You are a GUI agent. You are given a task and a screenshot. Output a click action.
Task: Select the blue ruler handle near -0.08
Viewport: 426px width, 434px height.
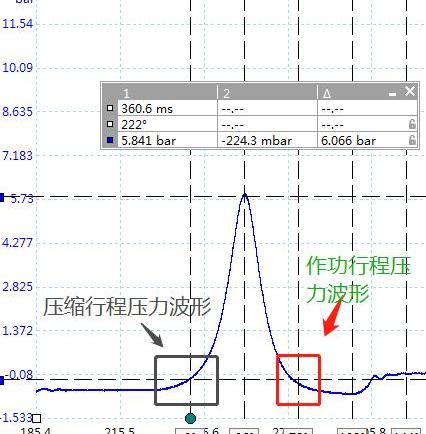point(2,380)
